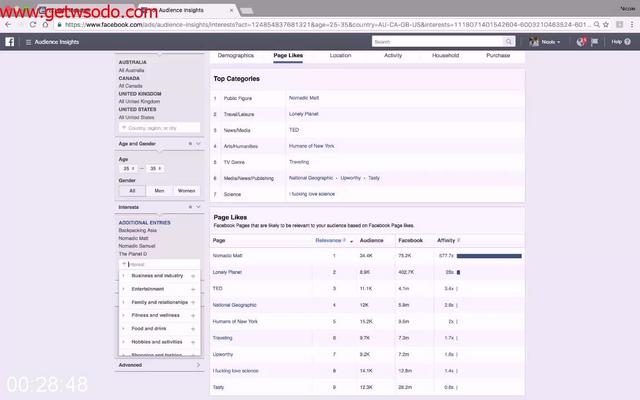Image resolution: width=640 pixels, height=400 pixels.
Task: Click The Planet D interest entry
Action: click(133, 254)
